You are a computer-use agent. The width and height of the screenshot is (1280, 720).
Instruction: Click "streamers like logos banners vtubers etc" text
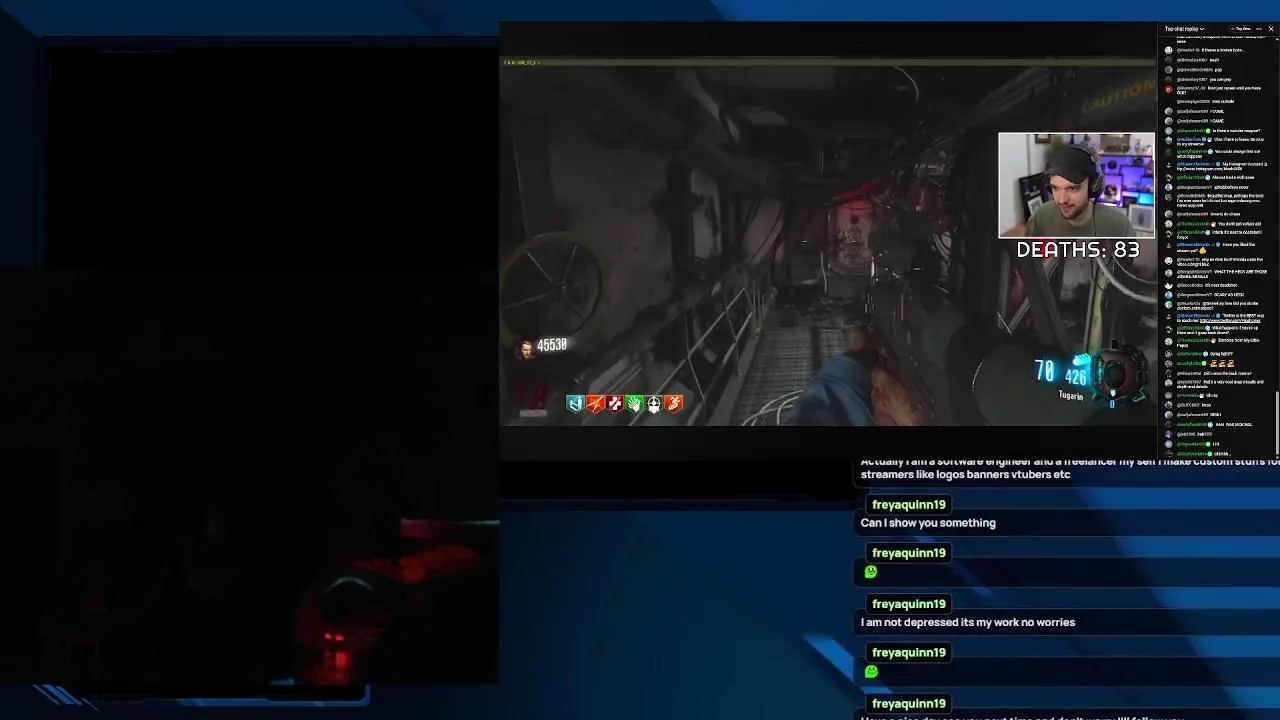965,474
